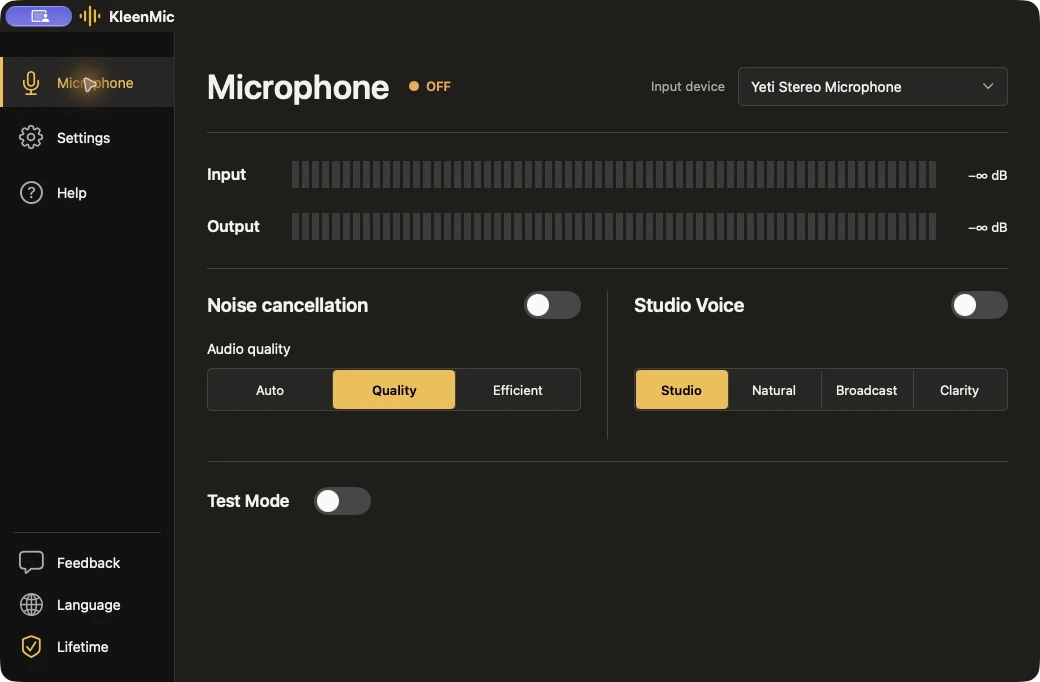Click the Settings gear icon
The image size is (1040, 682).
pyautogui.click(x=31, y=137)
